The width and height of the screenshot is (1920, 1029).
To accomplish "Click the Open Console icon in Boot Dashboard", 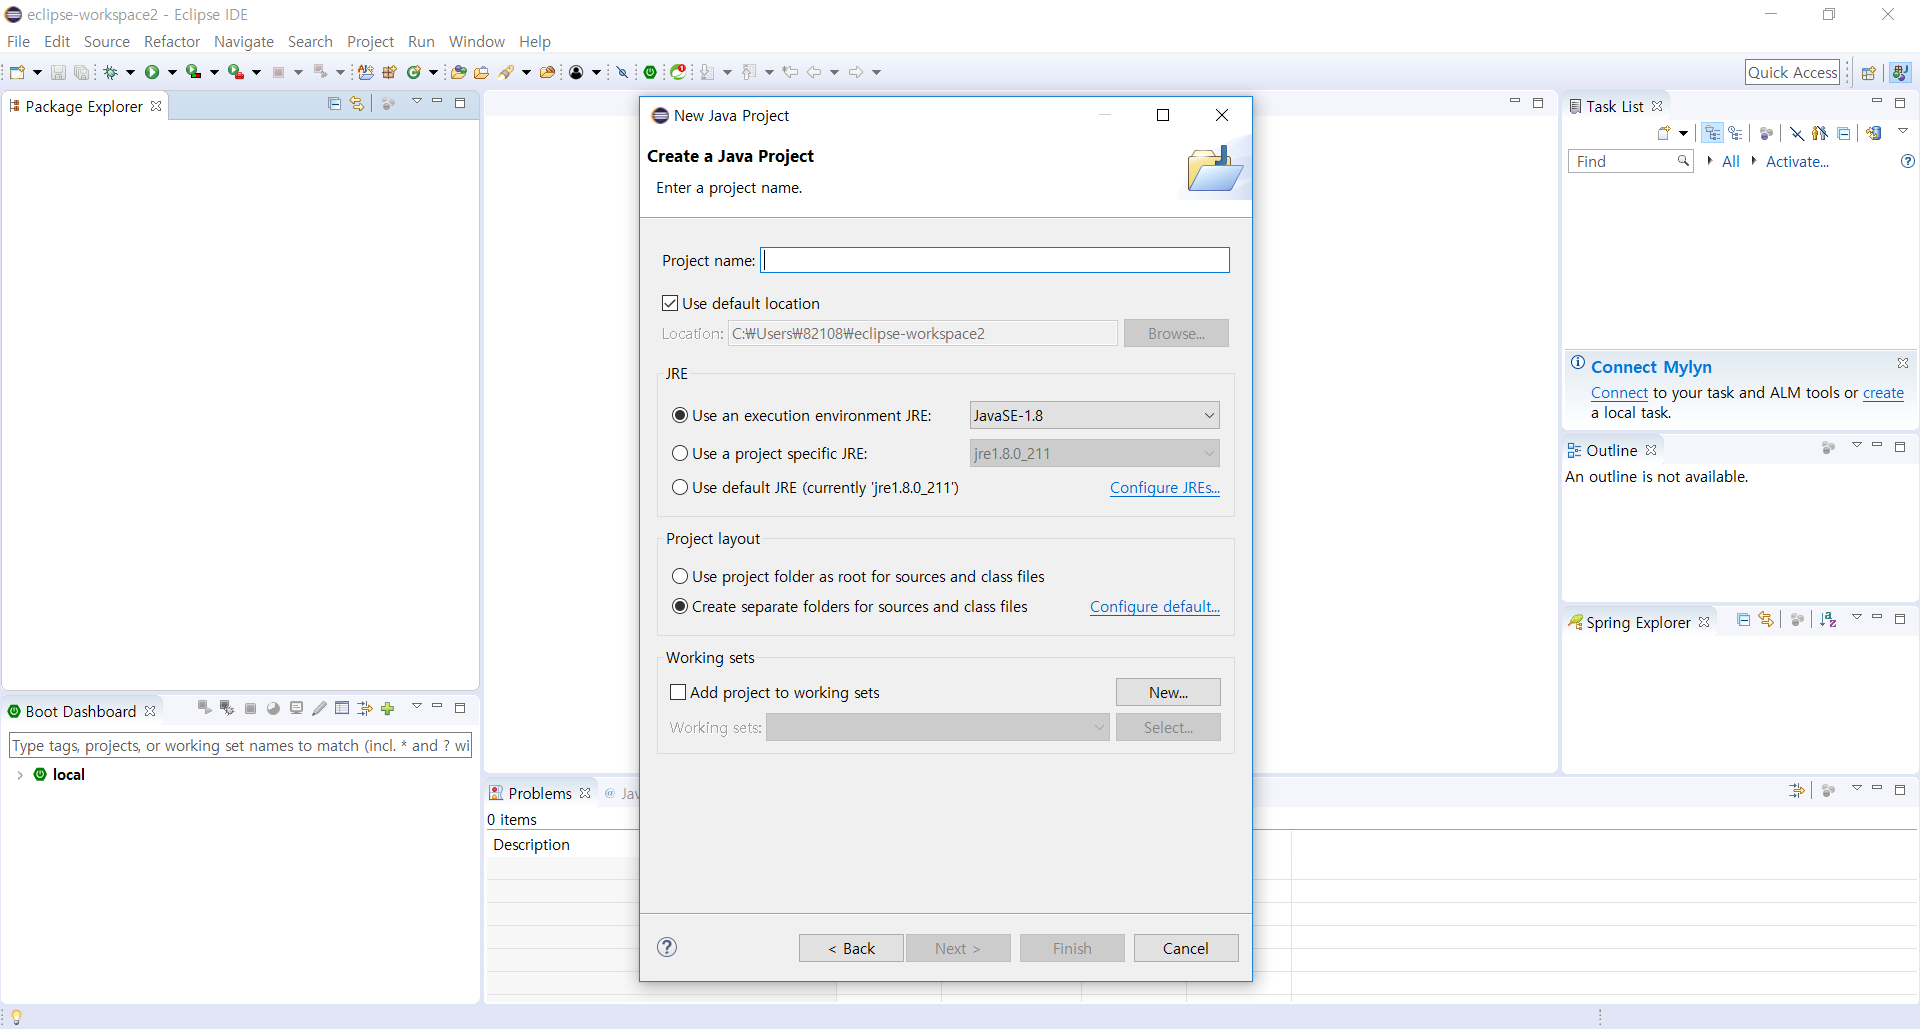I will coord(296,708).
